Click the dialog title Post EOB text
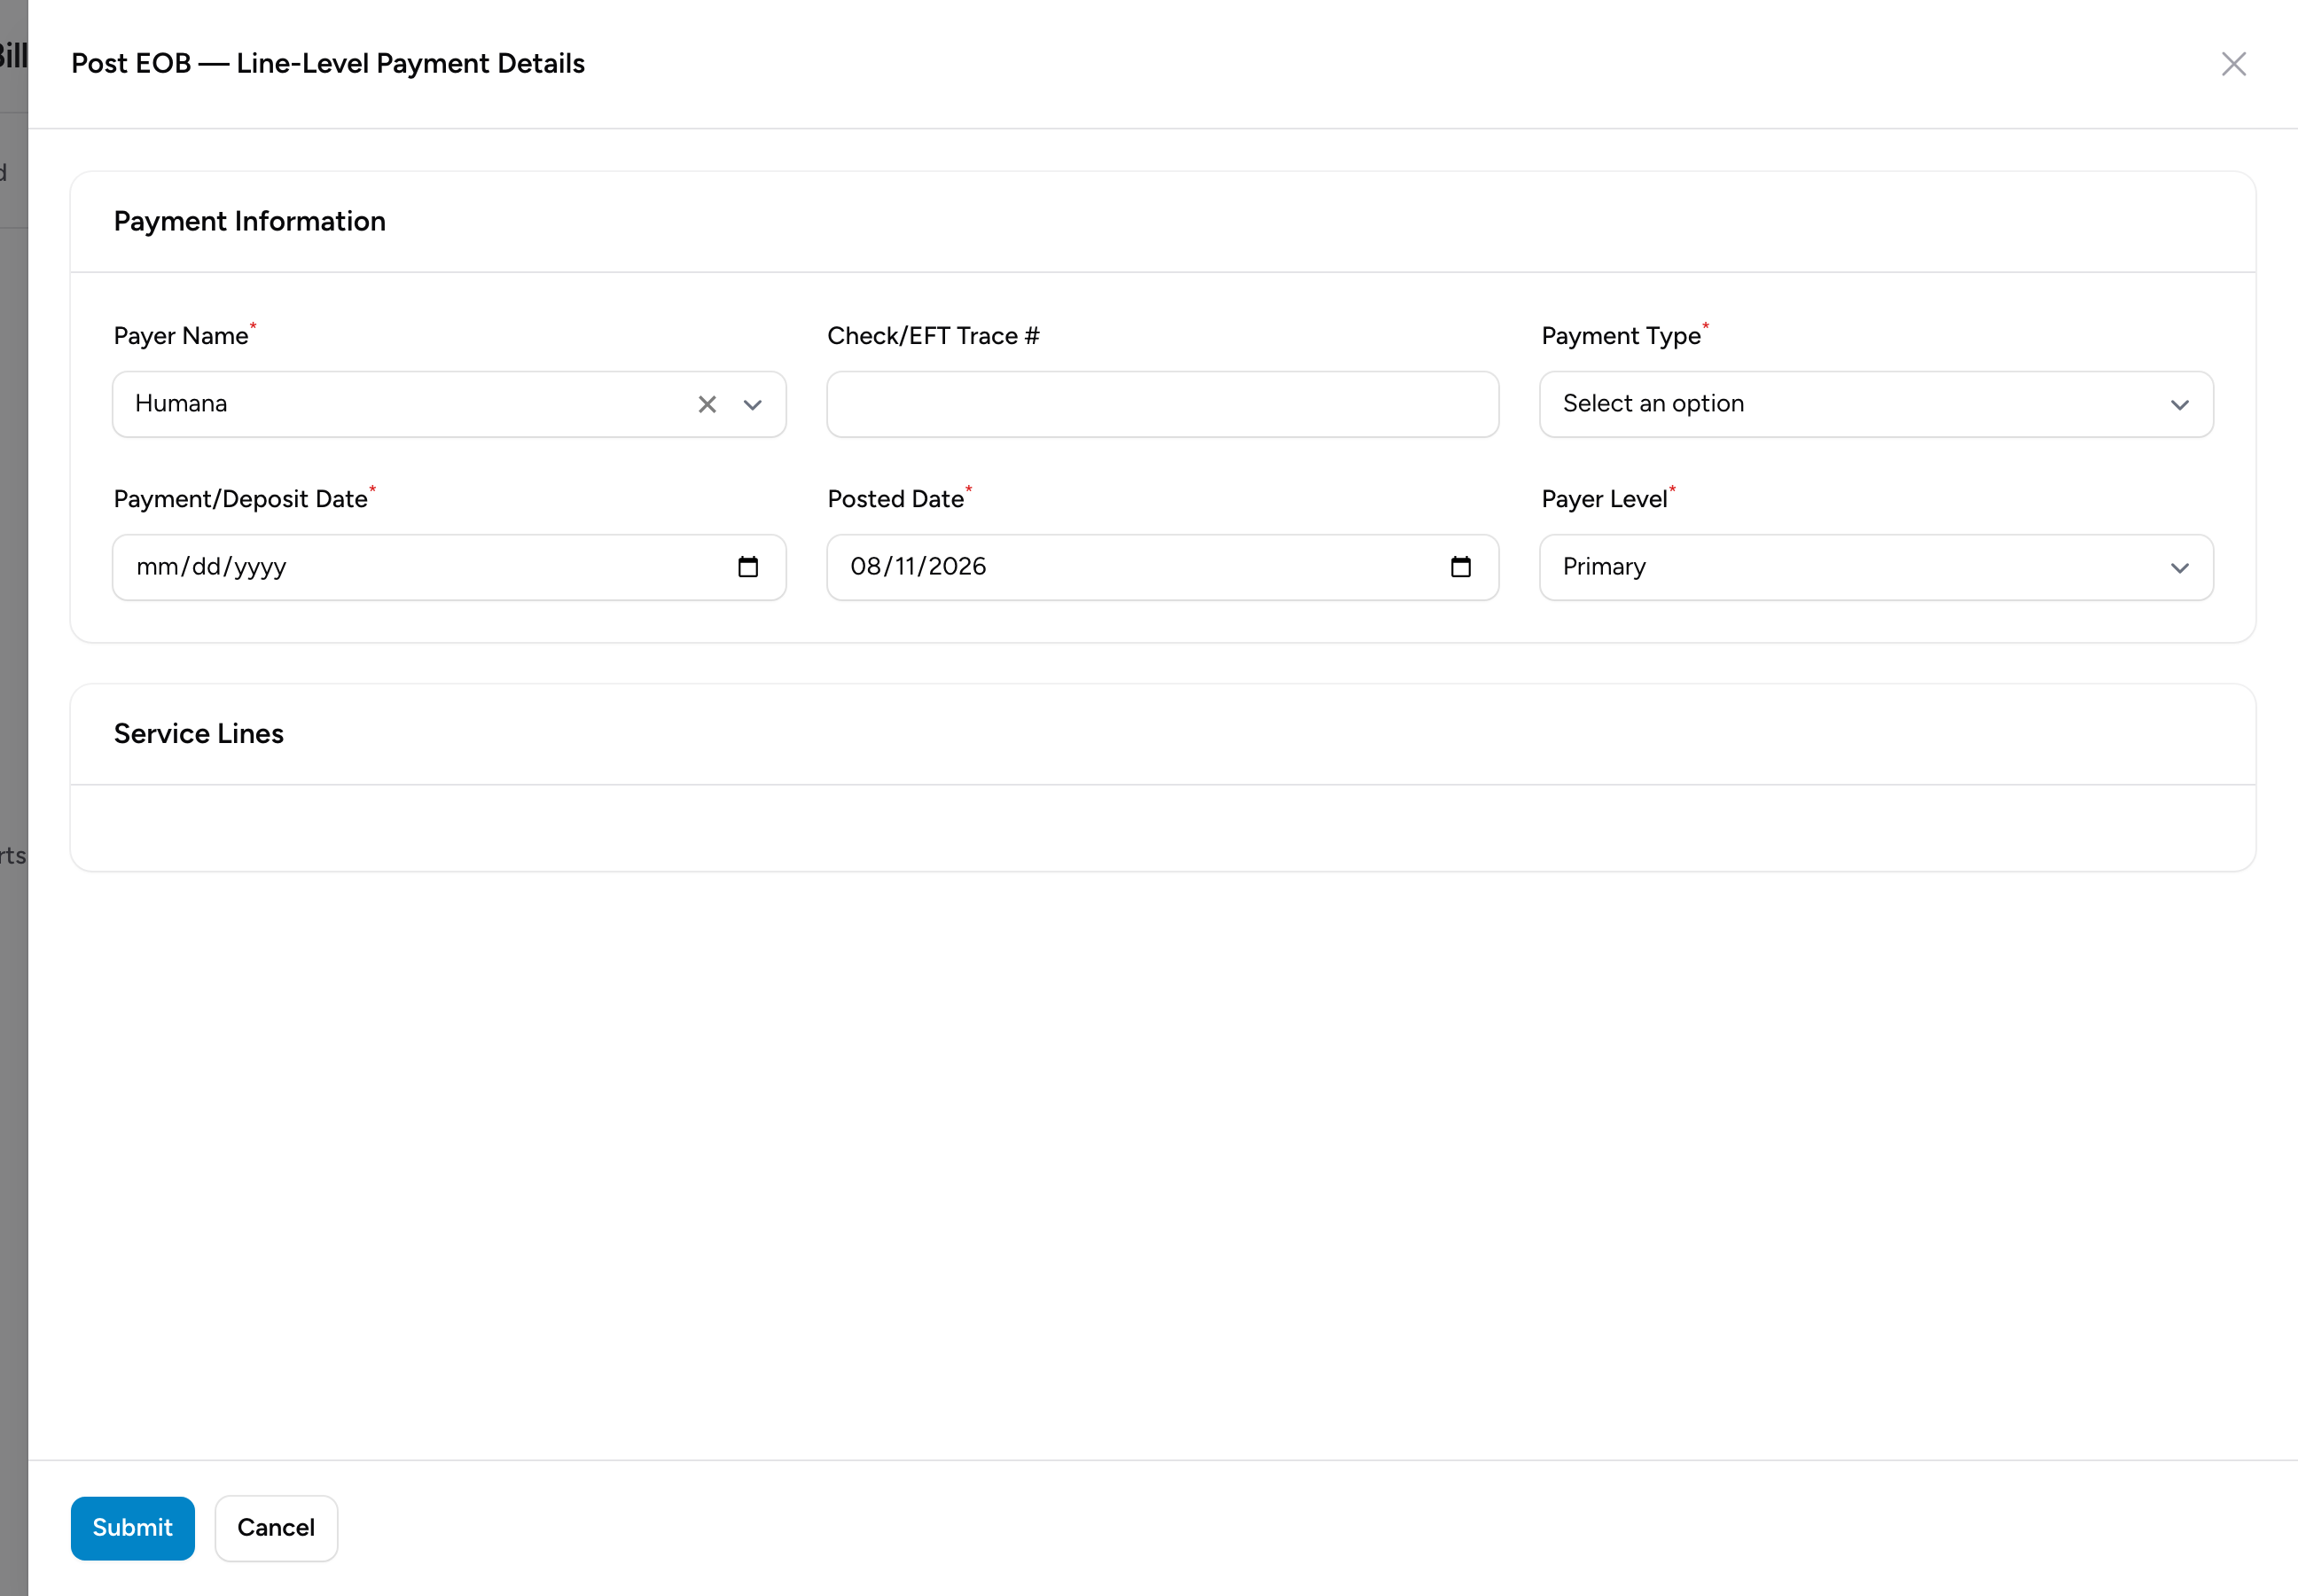The image size is (2298, 1596). [x=328, y=64]
